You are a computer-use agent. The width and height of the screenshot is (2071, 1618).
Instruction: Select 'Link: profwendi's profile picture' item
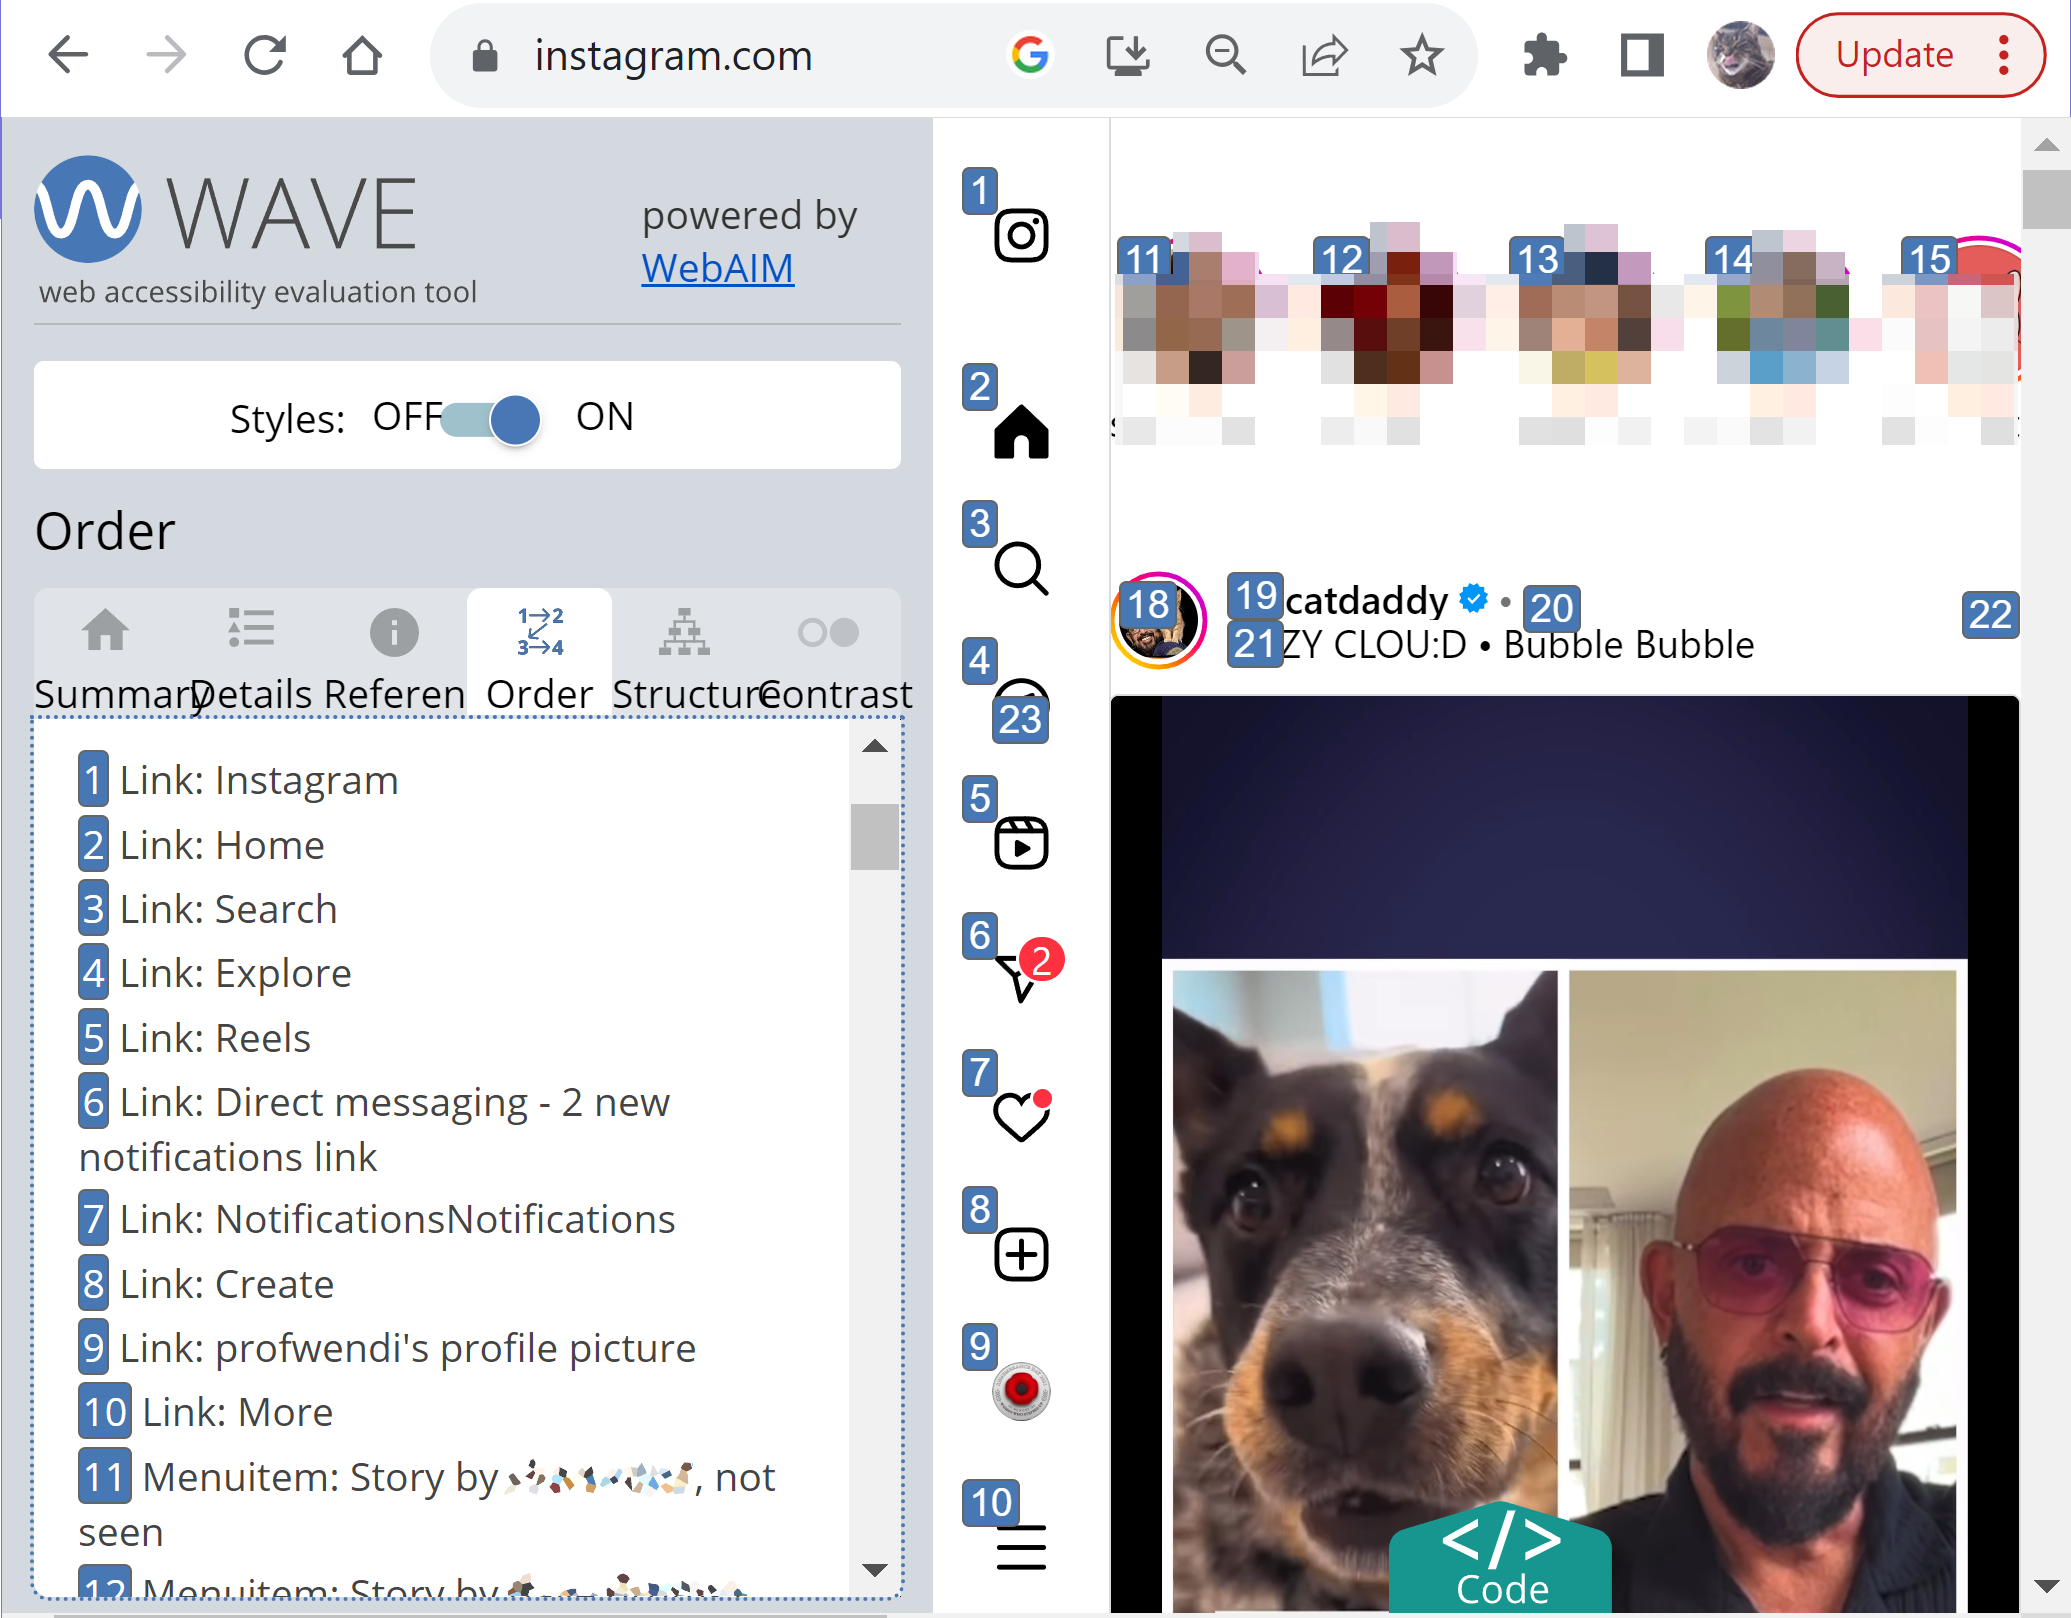[x=387, y=1348]
